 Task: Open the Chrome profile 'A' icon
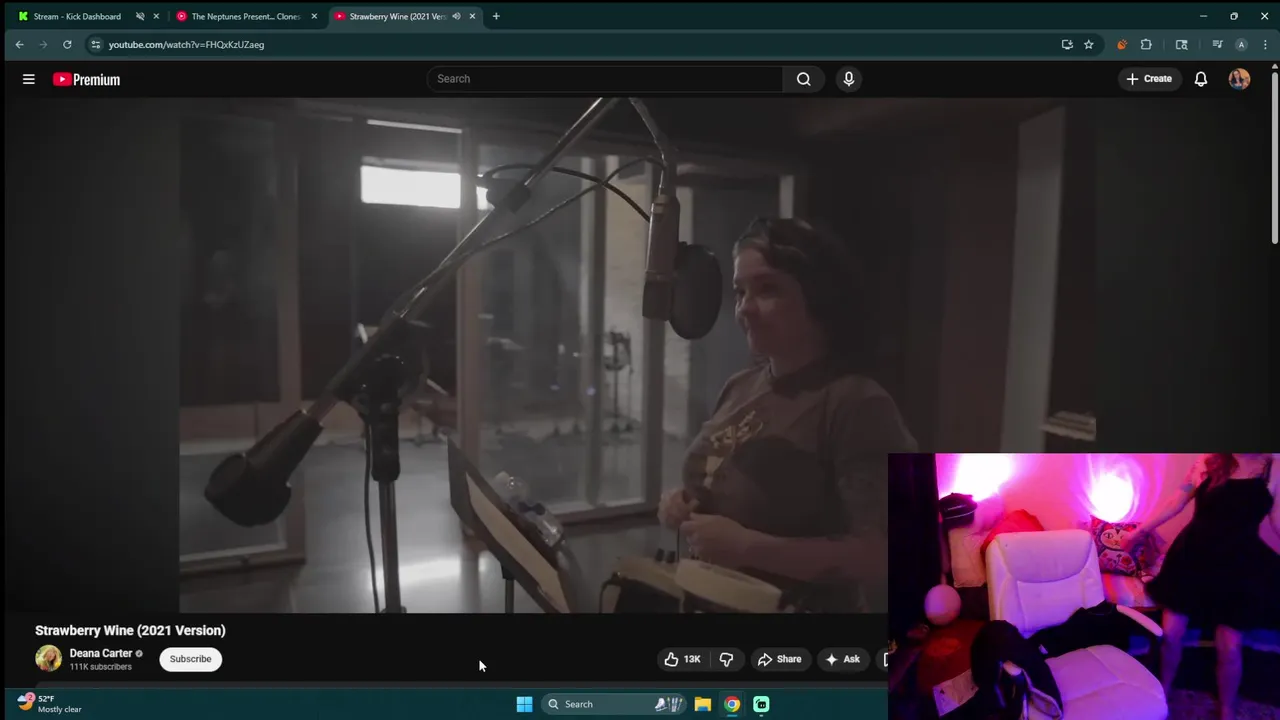tap(1241, 44)
